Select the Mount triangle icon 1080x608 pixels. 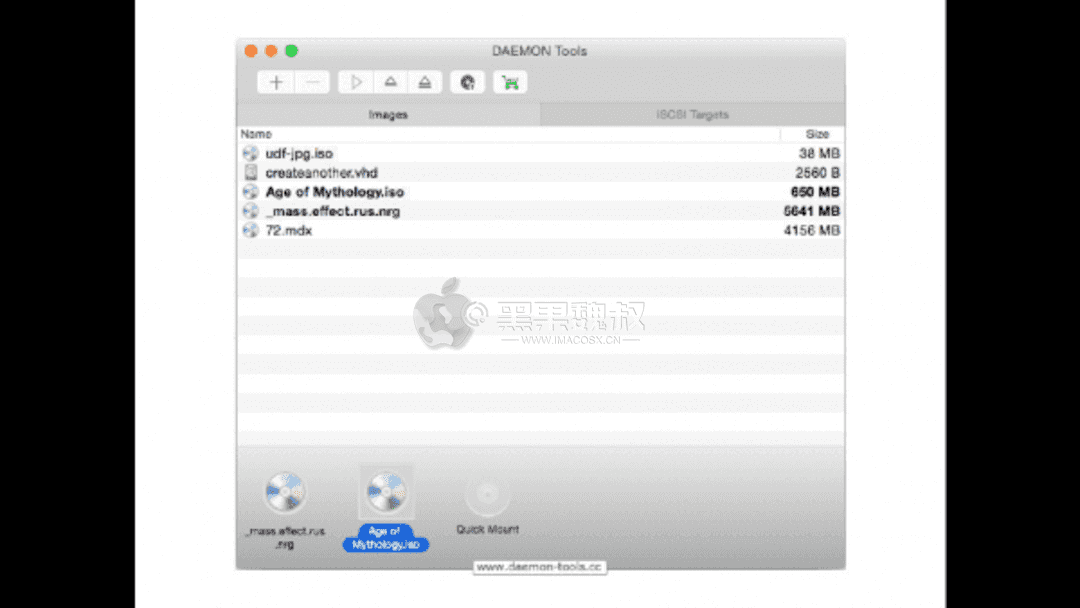pyautogui.click(x=356, y=82)
